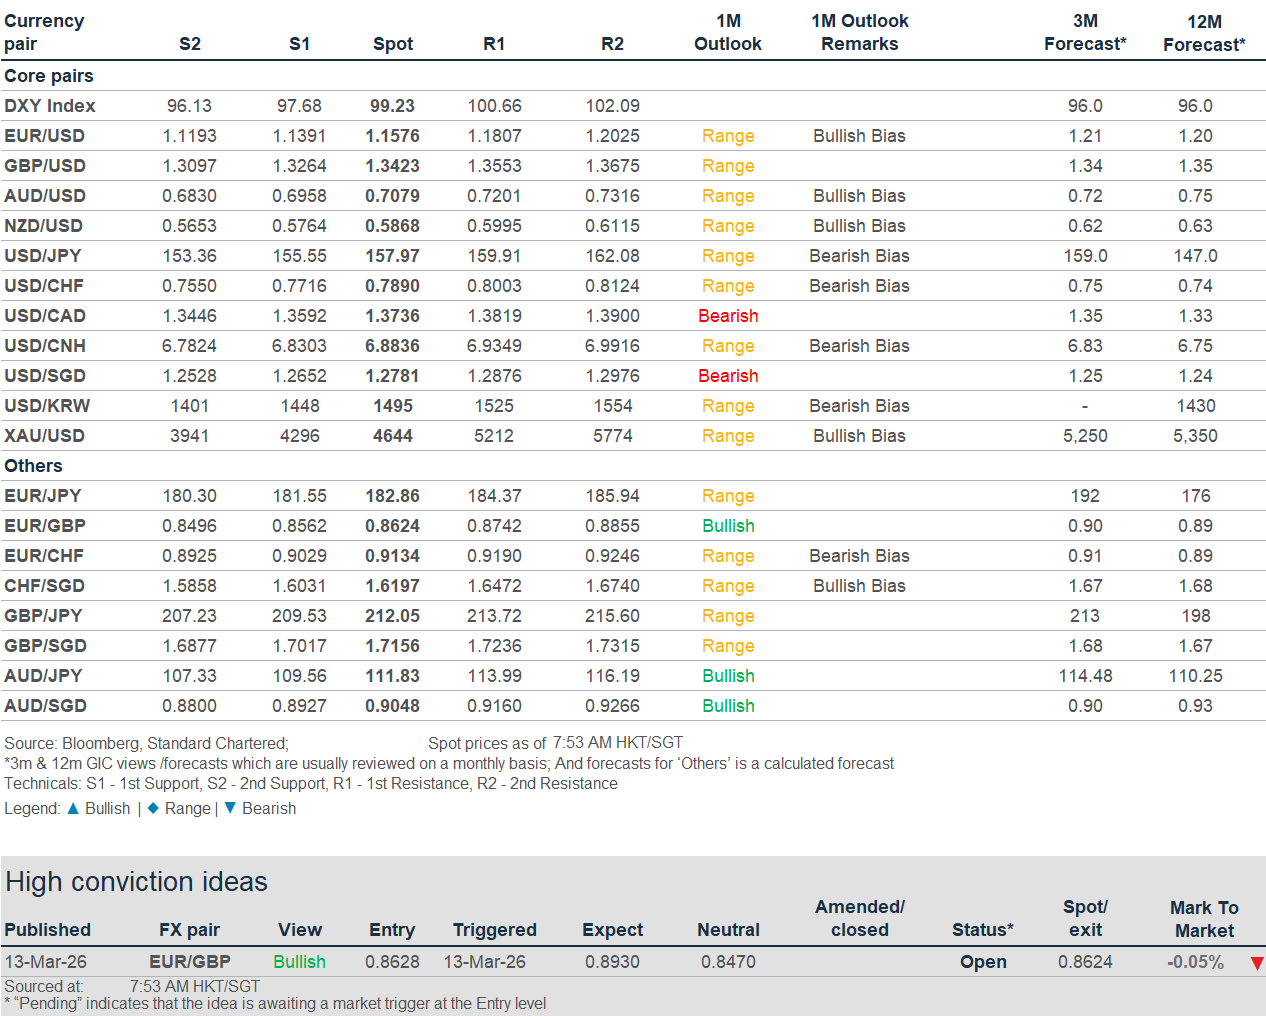This screenshot has width=1266, height=1016.
Task: Click the Open status of EUR/GBP idea
Action: click(x=983, y=962)
